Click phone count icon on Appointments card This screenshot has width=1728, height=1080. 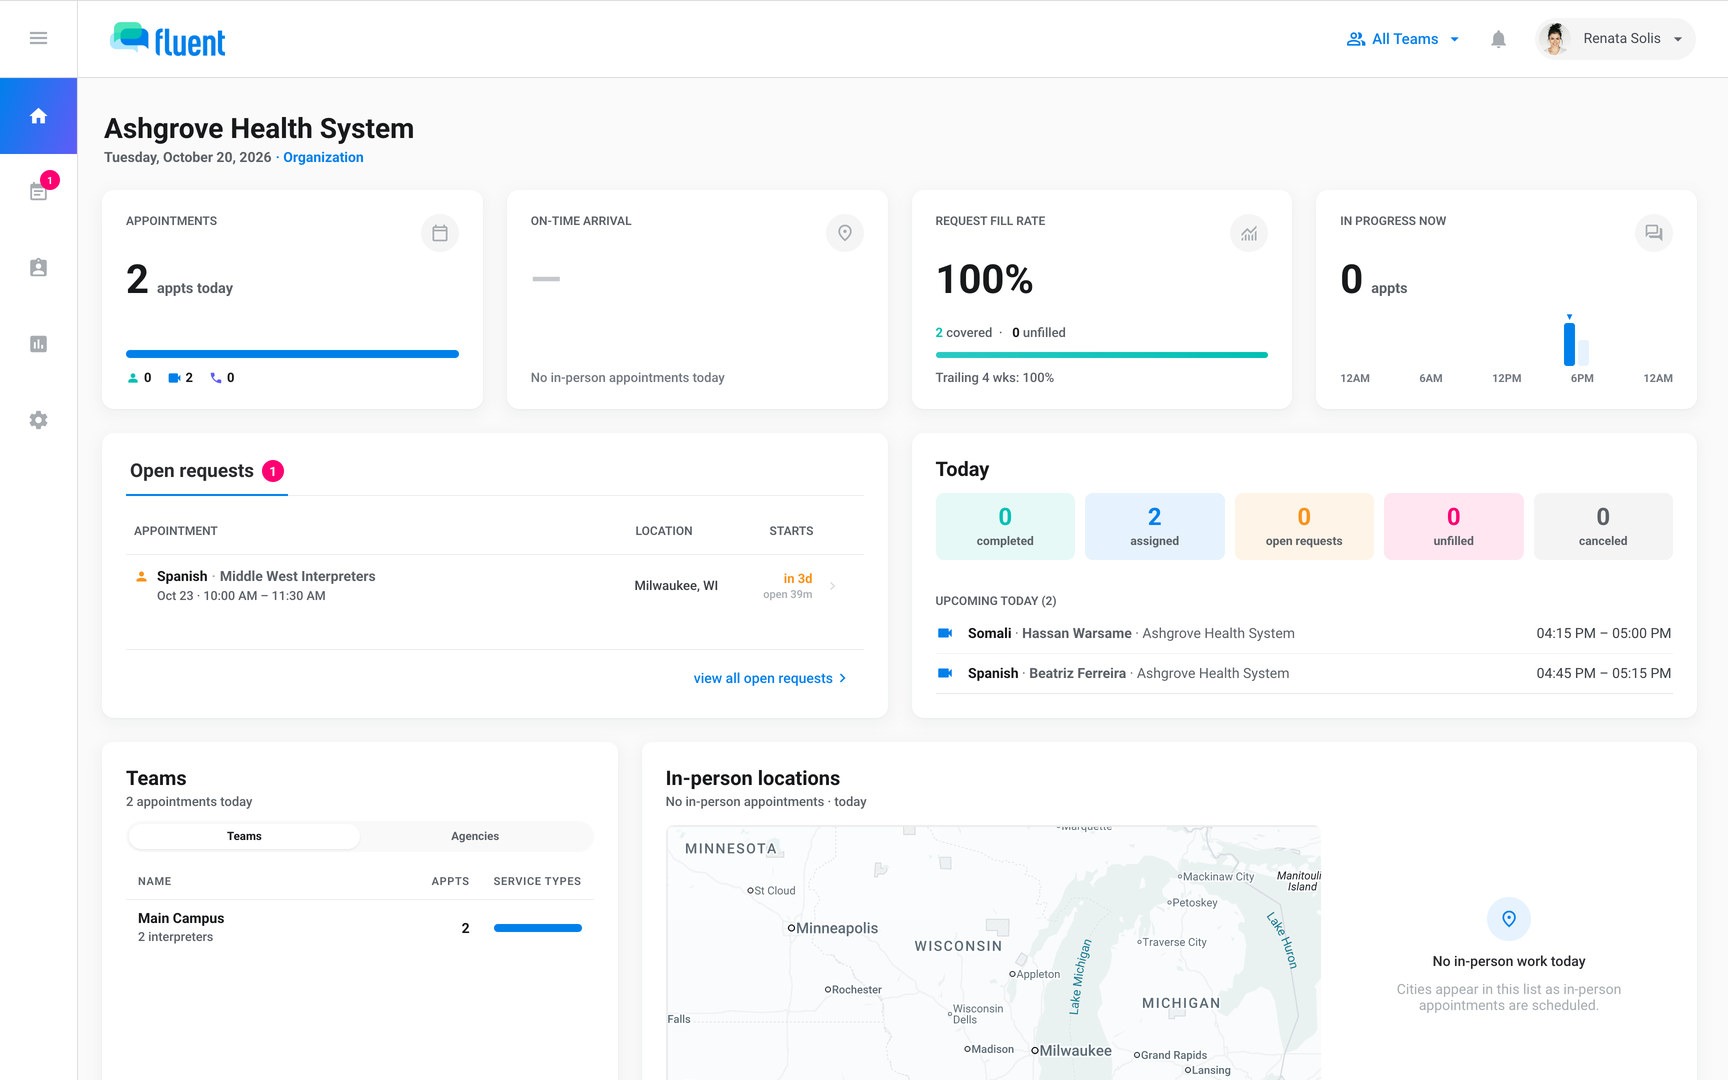(x=216, y=378)
